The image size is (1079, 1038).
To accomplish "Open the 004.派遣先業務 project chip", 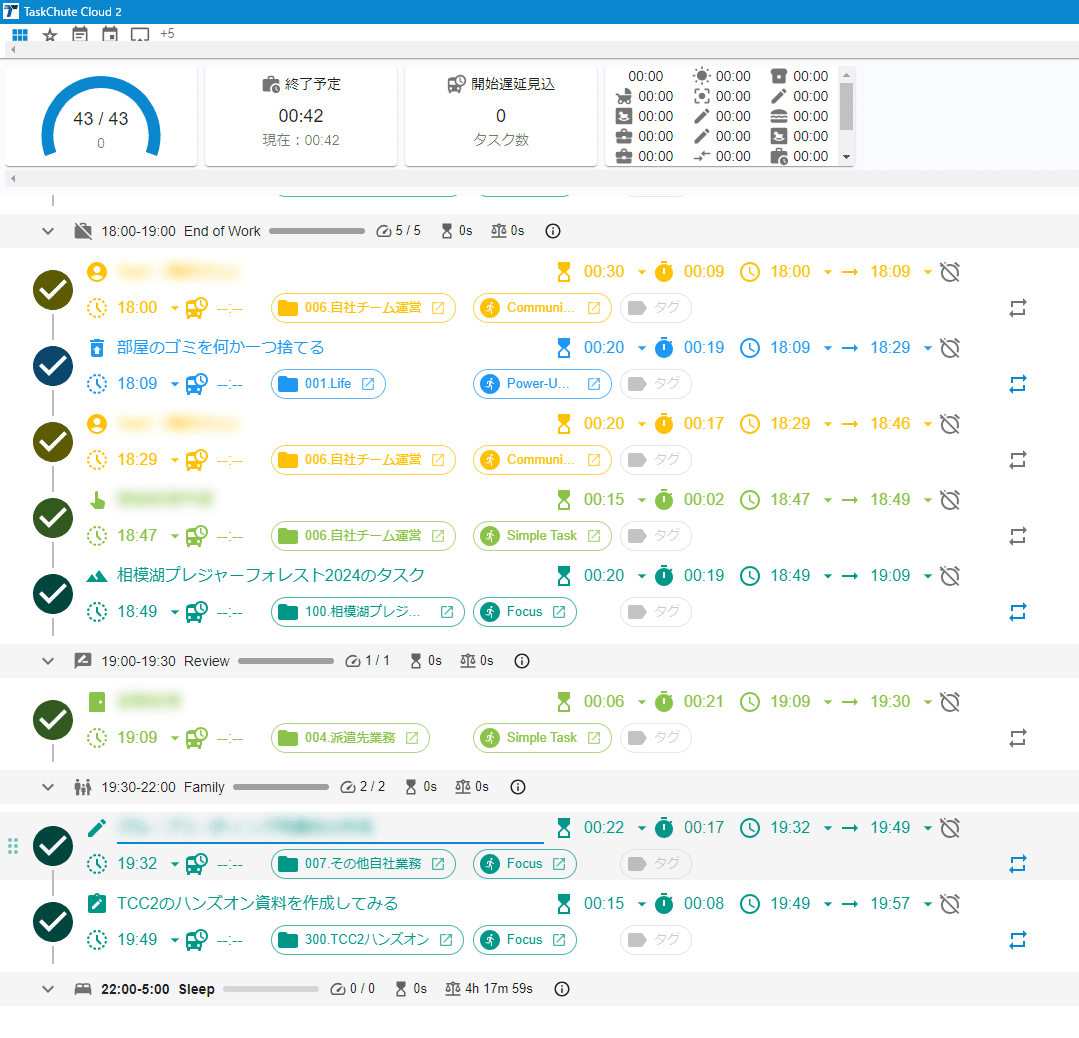I will click(350, 738).
